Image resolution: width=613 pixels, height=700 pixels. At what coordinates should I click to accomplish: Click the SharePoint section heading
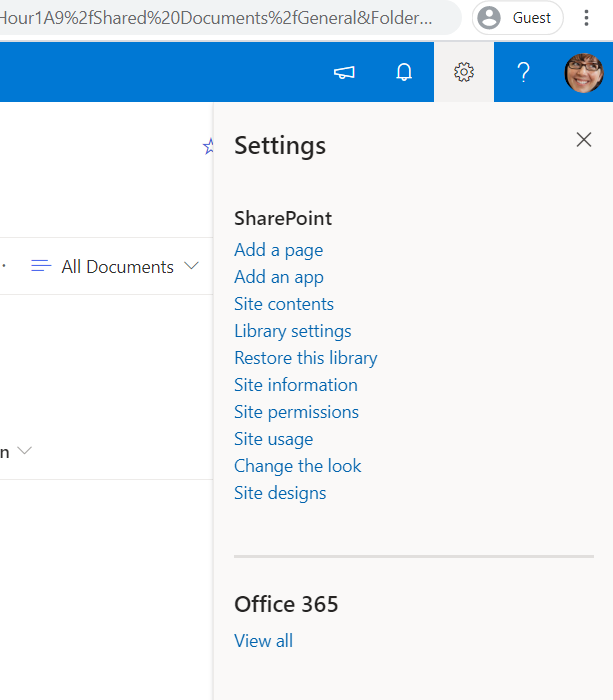coord(283,219)
